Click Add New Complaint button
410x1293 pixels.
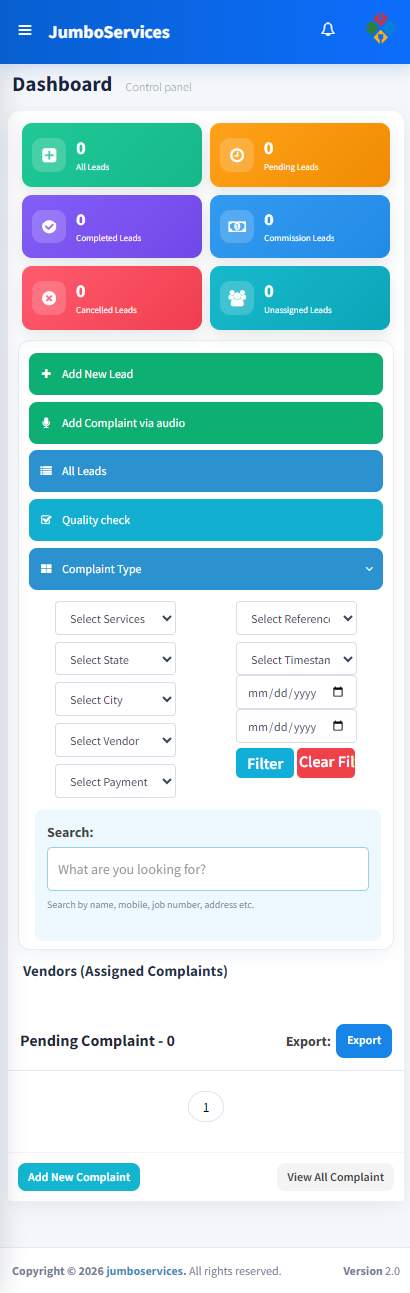(79, 1177)
